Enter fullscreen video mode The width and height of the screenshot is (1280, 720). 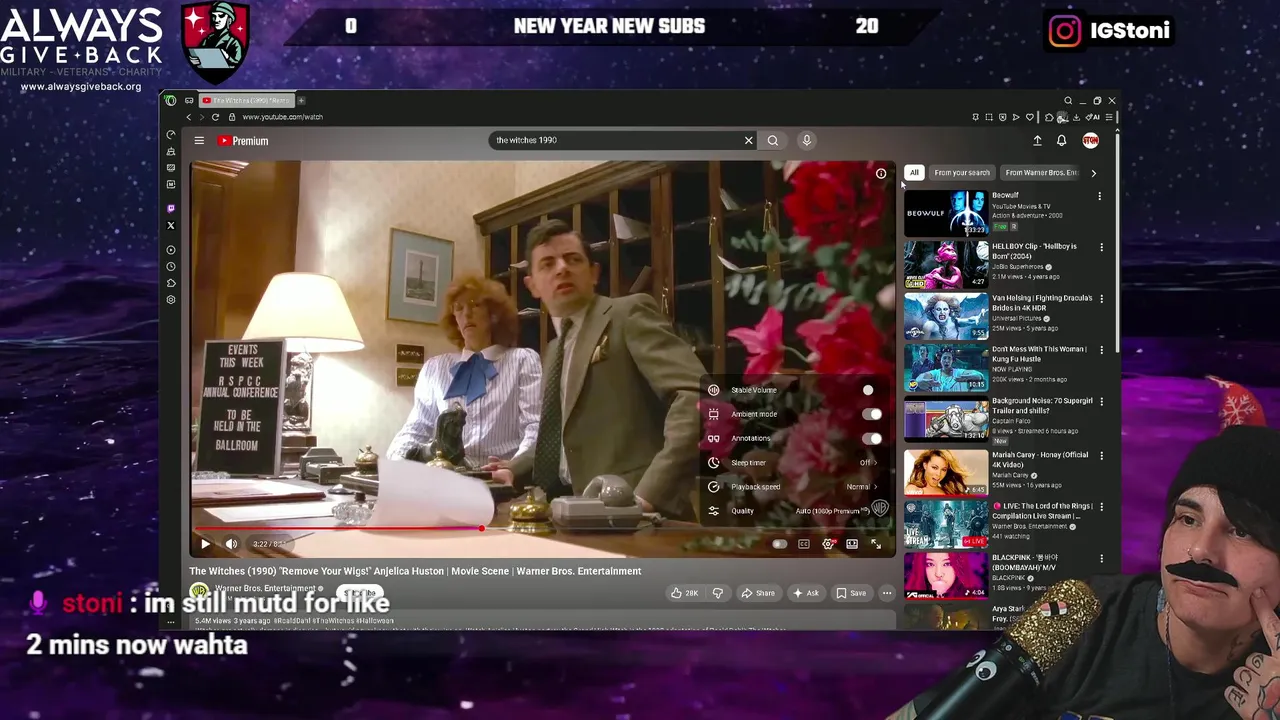point(876,544)
